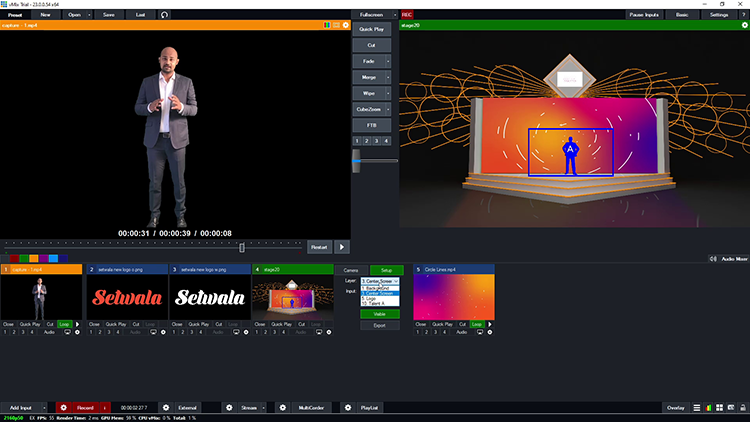Select the Setup tab
750x422 pixels.
(x=386, y=270)
